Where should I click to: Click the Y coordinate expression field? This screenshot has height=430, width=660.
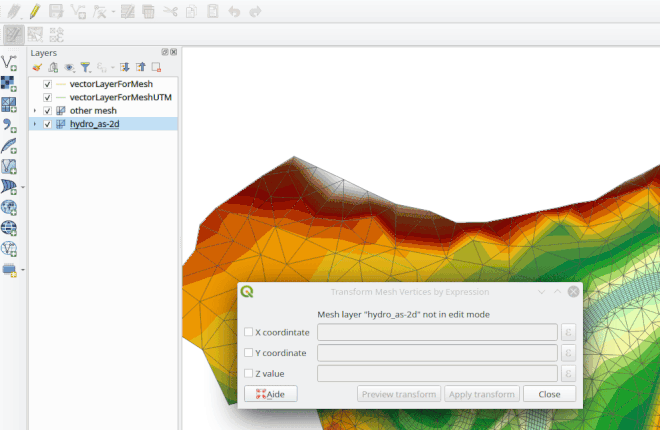point(436,352)
